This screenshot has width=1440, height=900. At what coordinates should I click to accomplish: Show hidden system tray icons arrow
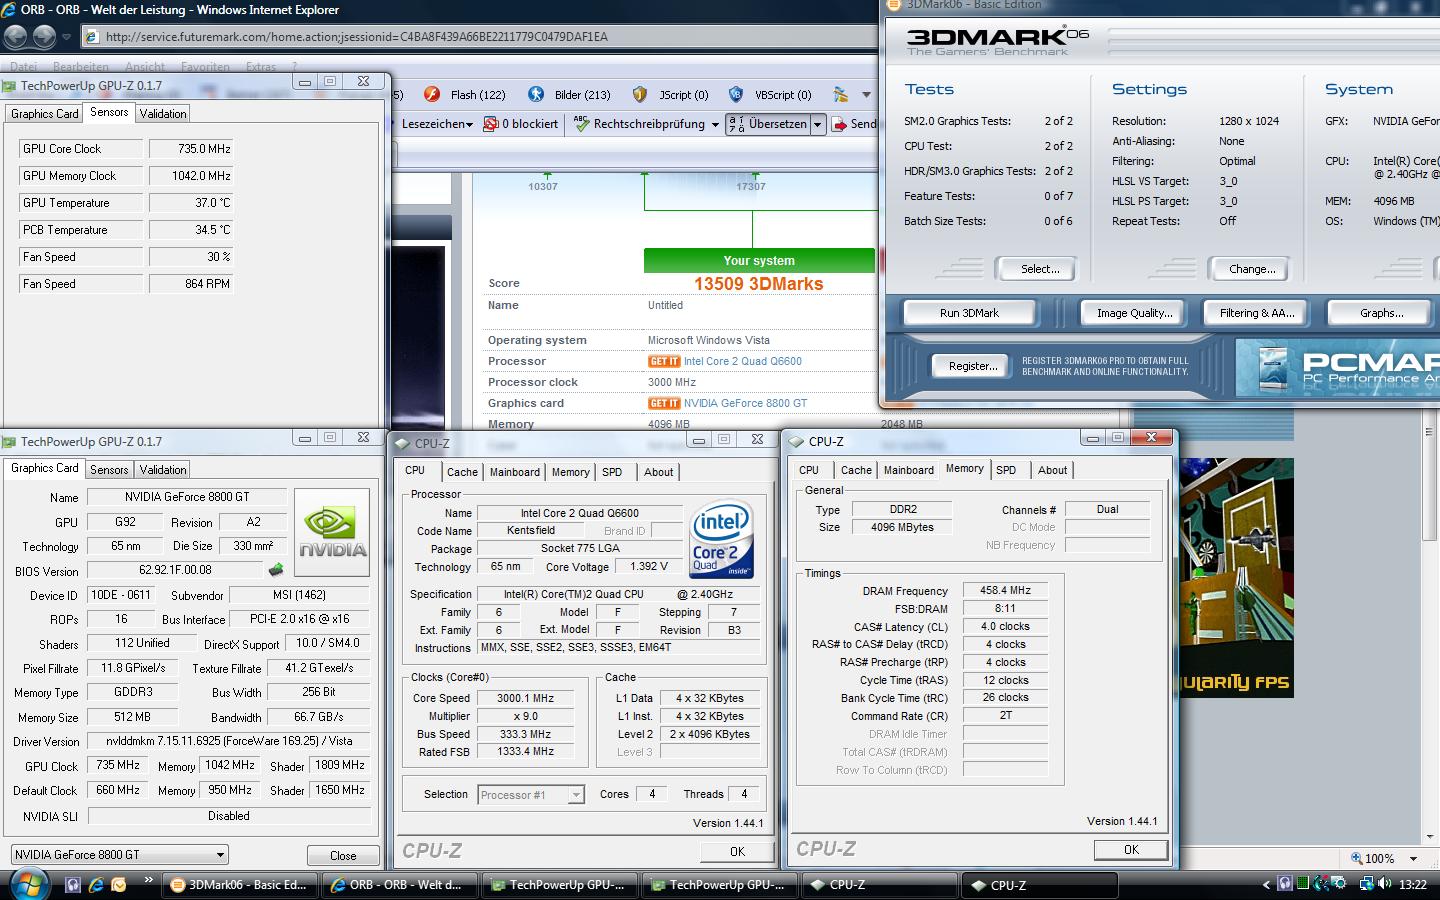(x=1266, y=885)
